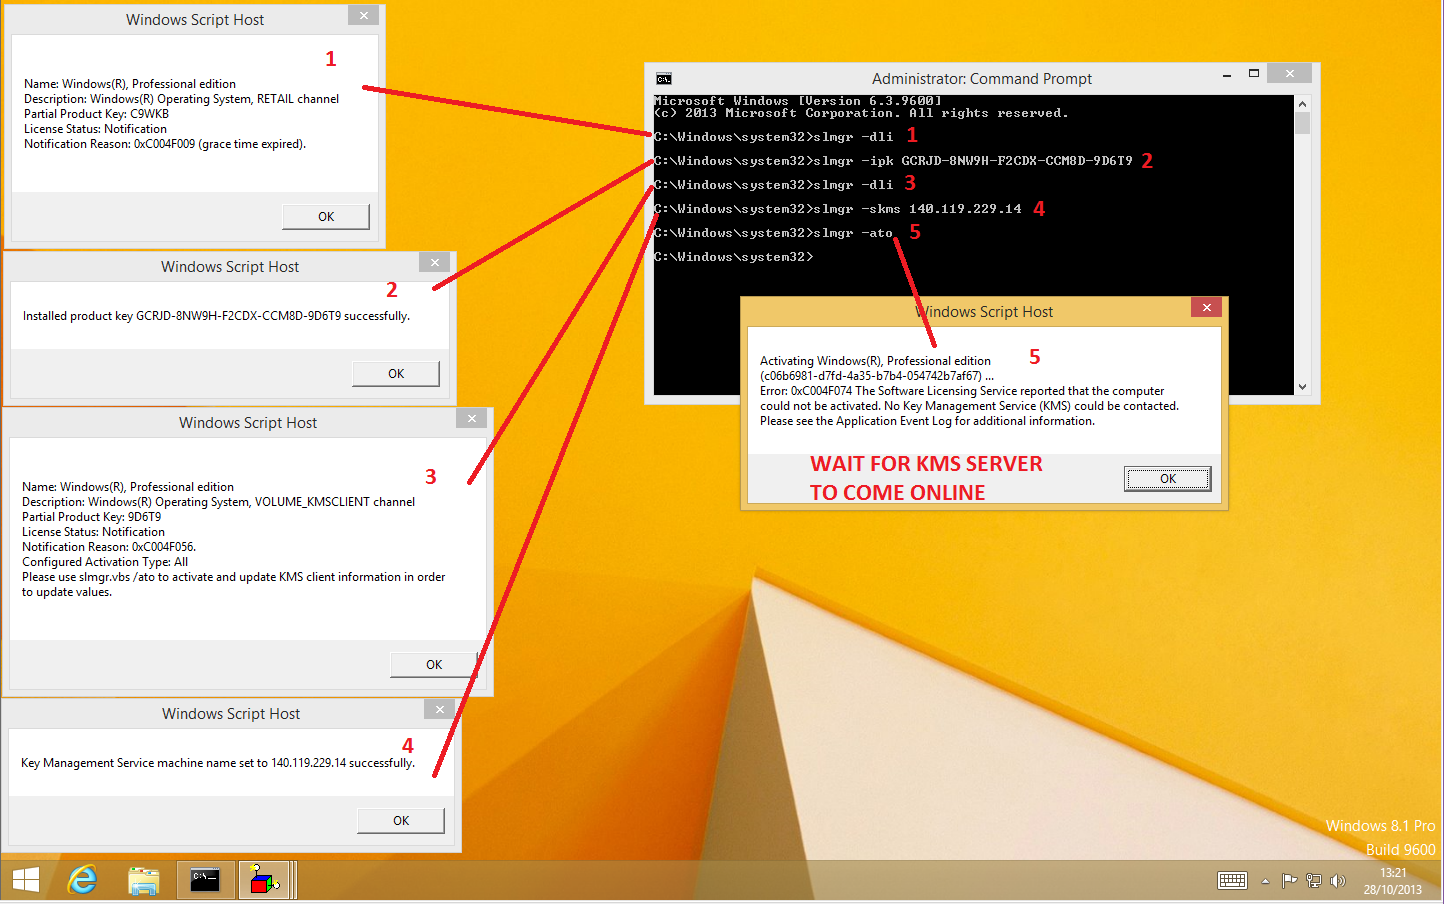Close the Administrator: Command Prompt window

[1290, 73]
